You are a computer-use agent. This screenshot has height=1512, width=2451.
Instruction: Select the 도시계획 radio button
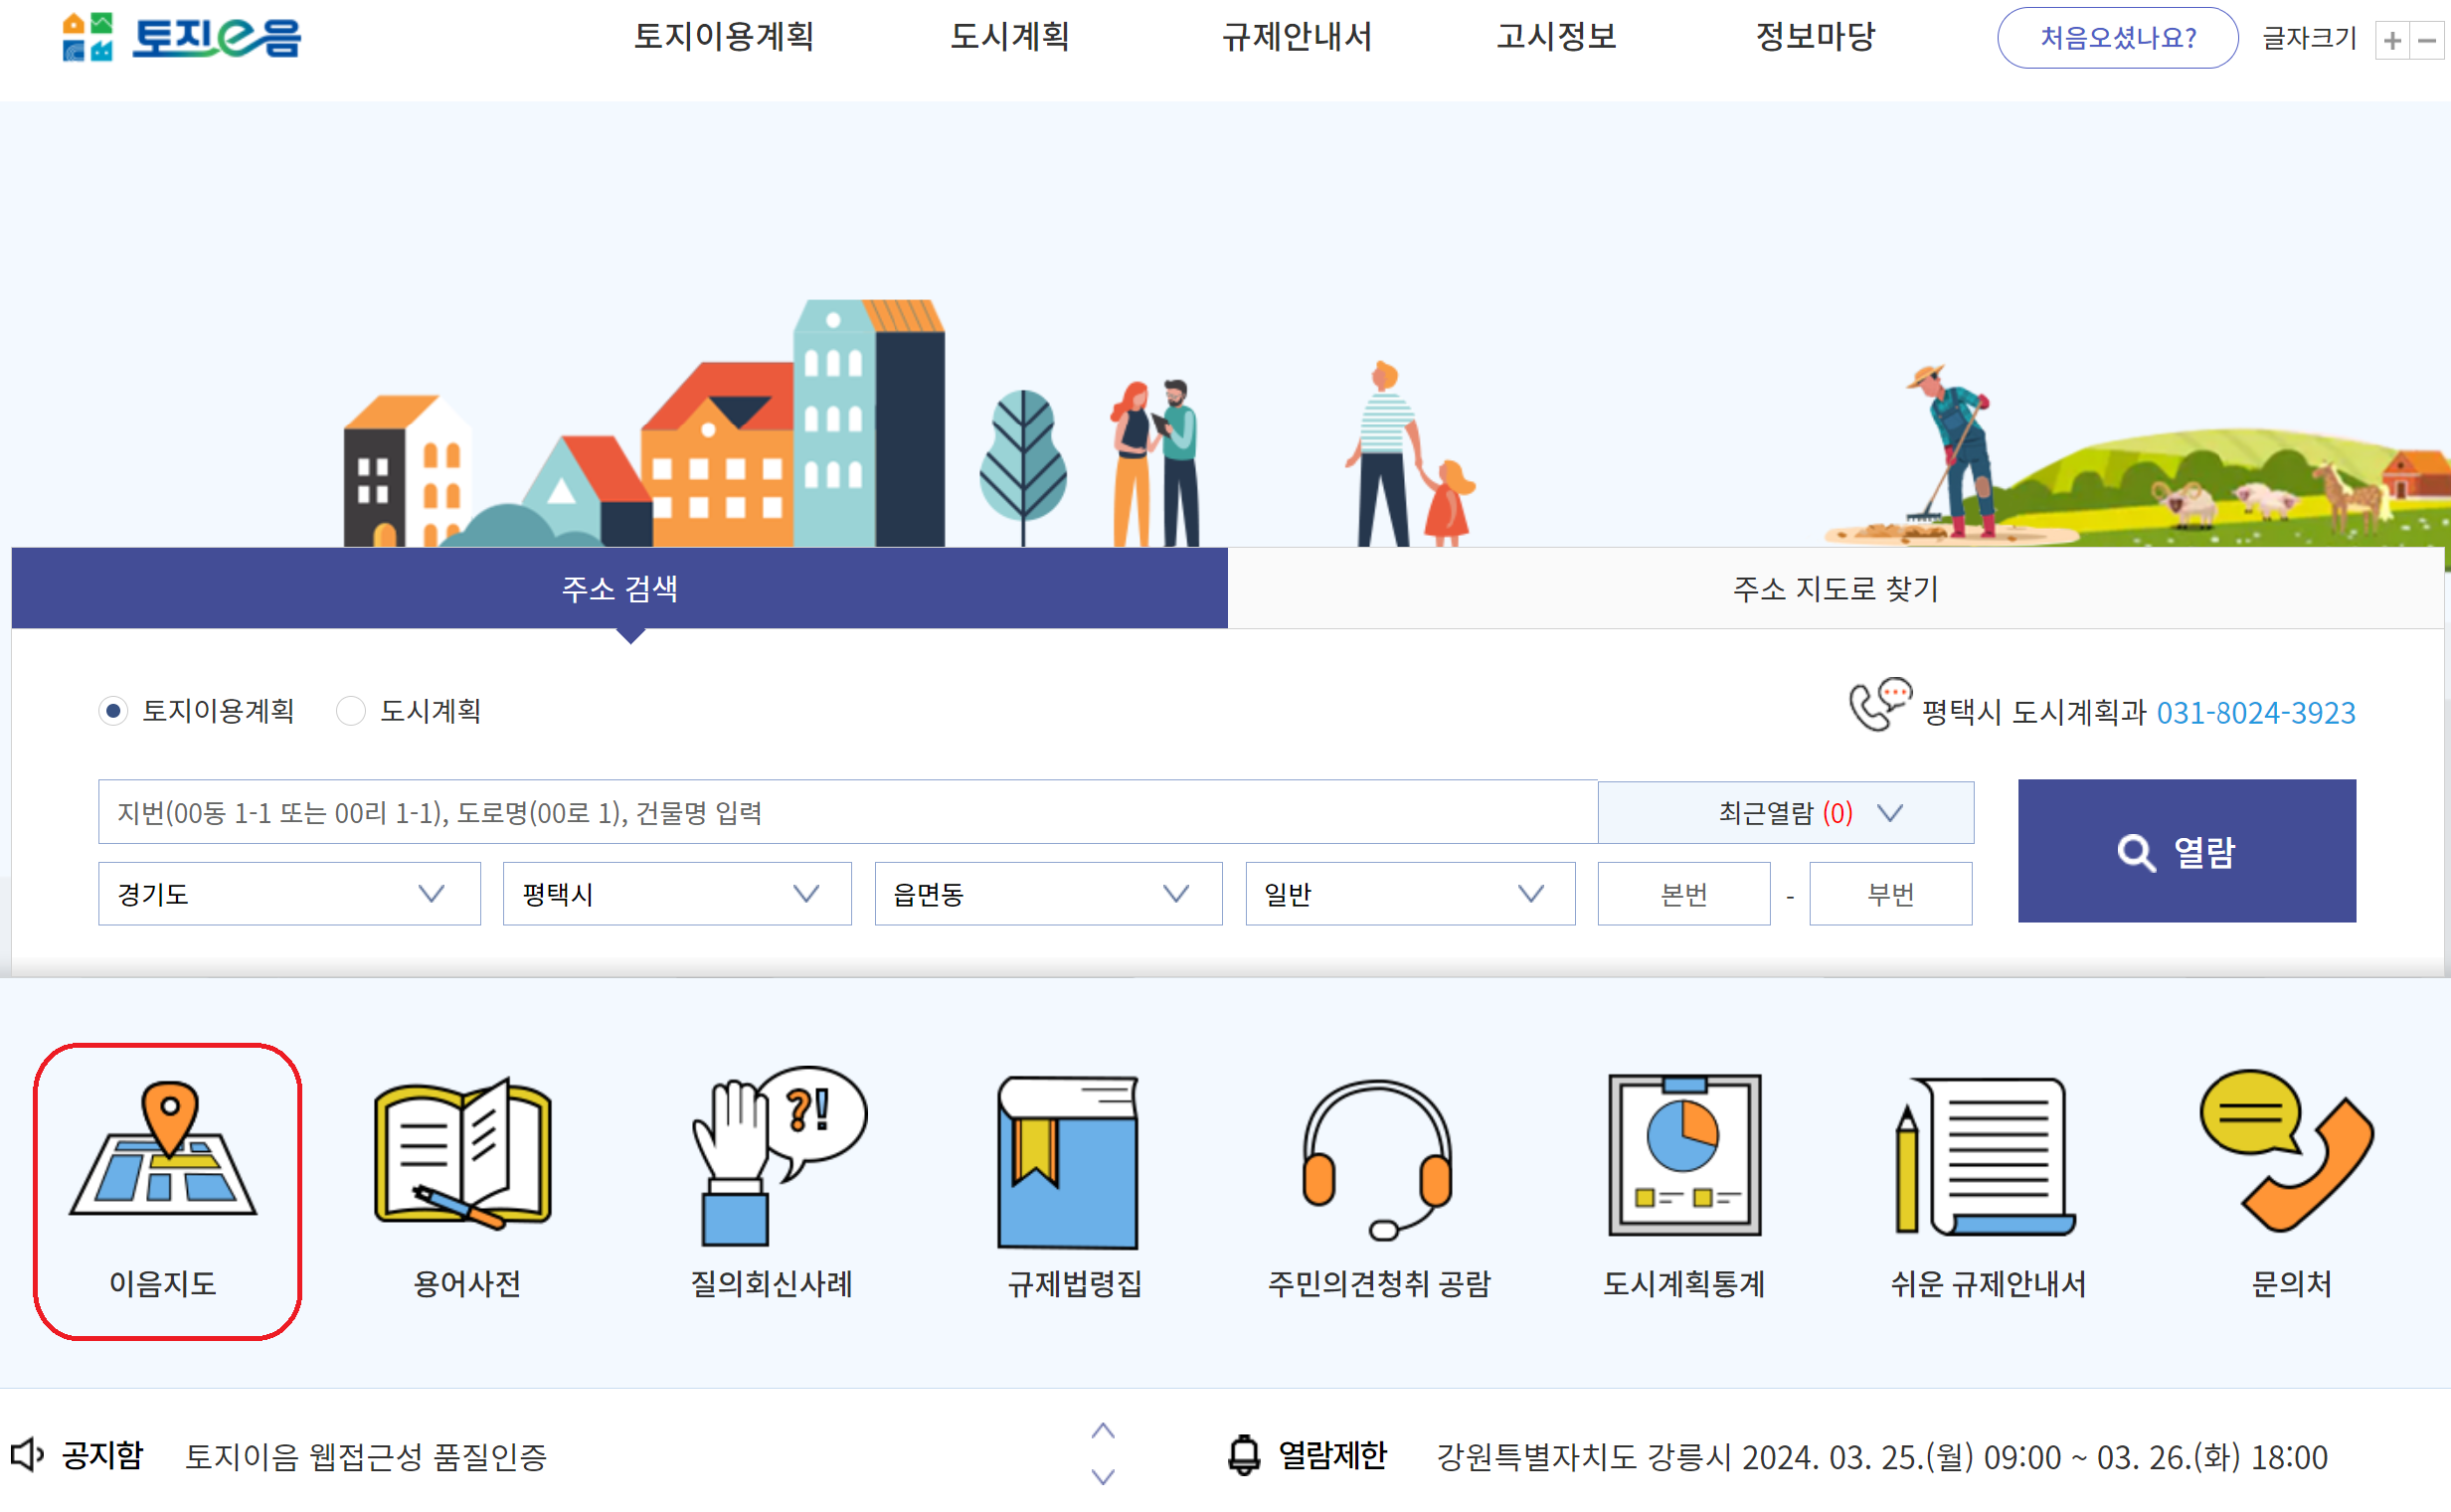click(351, 711)
